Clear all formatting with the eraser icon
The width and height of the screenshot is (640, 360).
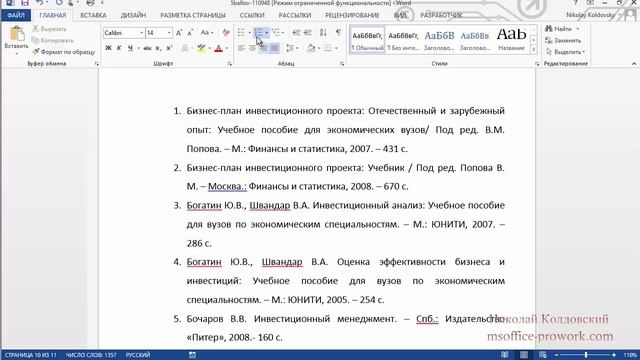click(x=226, y=33)
